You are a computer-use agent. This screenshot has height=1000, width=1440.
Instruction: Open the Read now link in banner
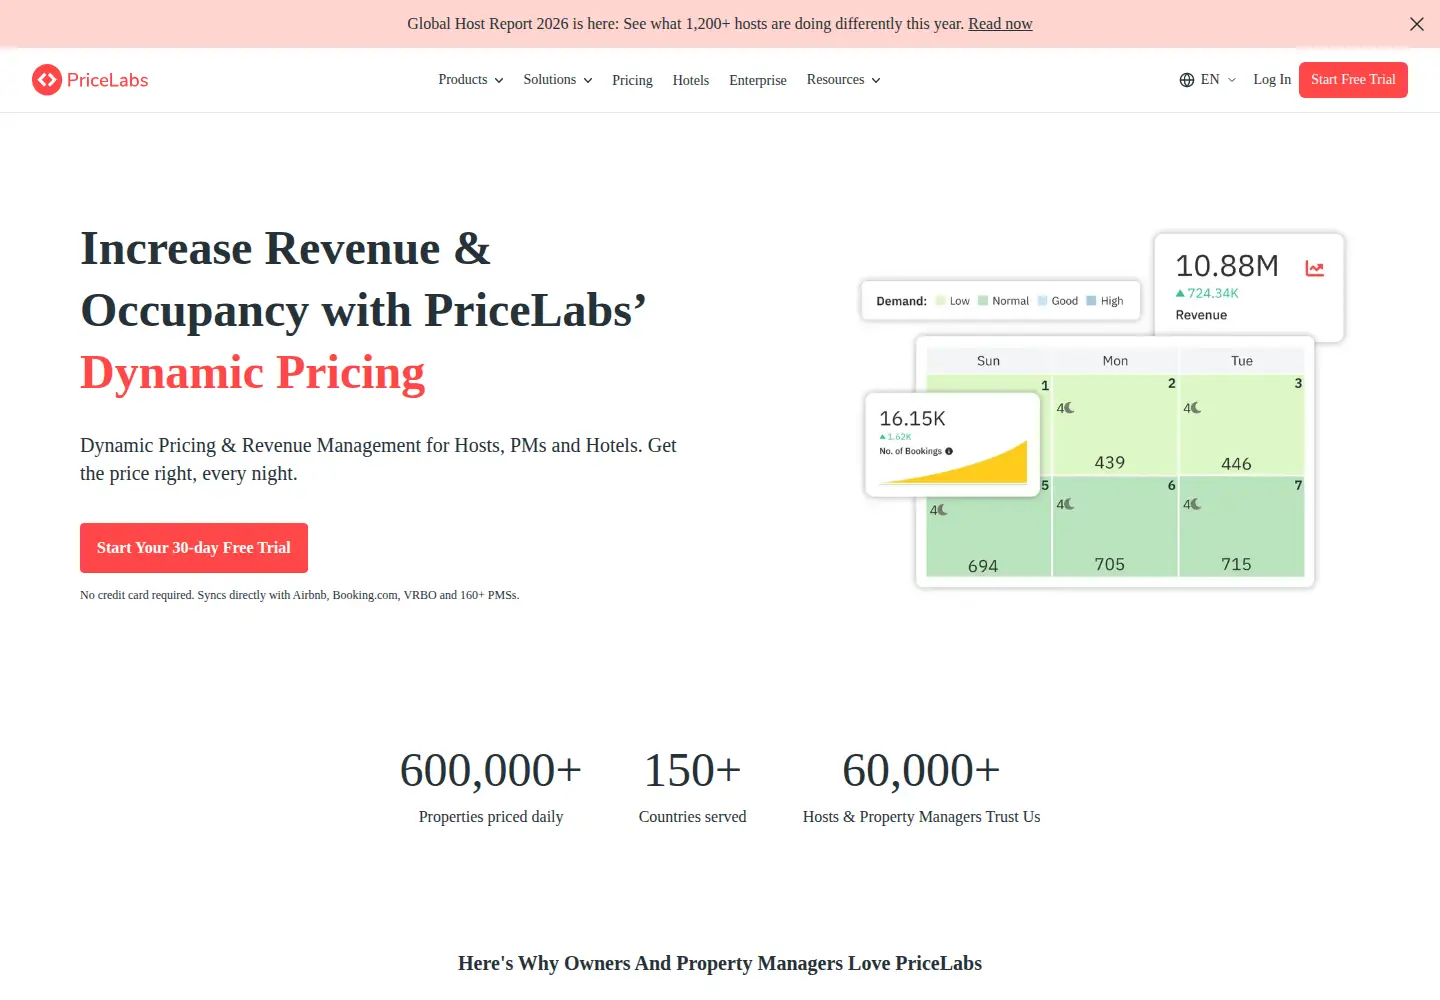pos(1000,24)
